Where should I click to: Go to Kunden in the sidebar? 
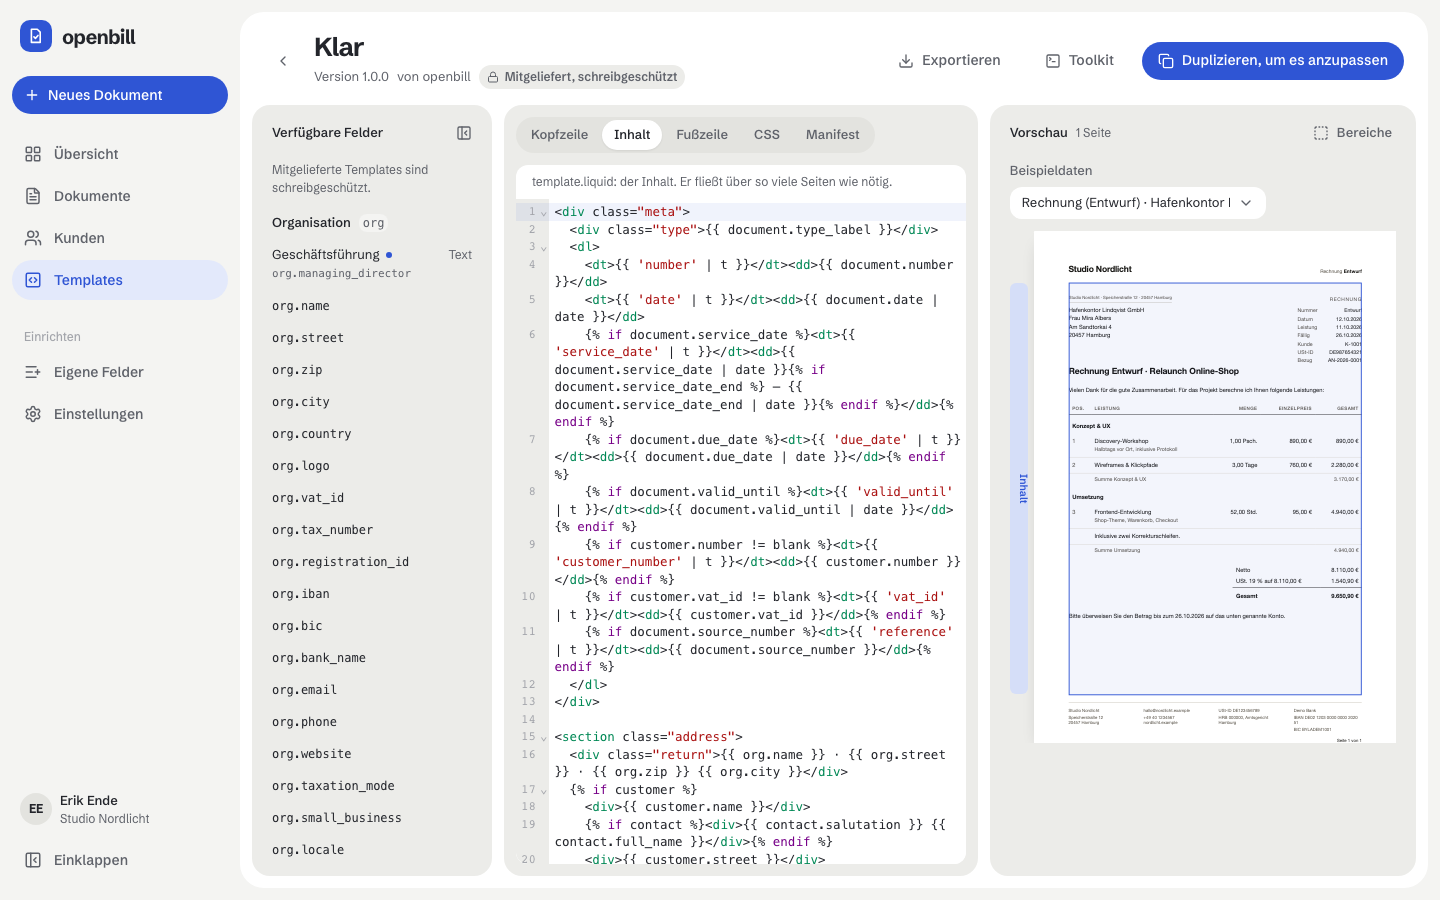120,238
